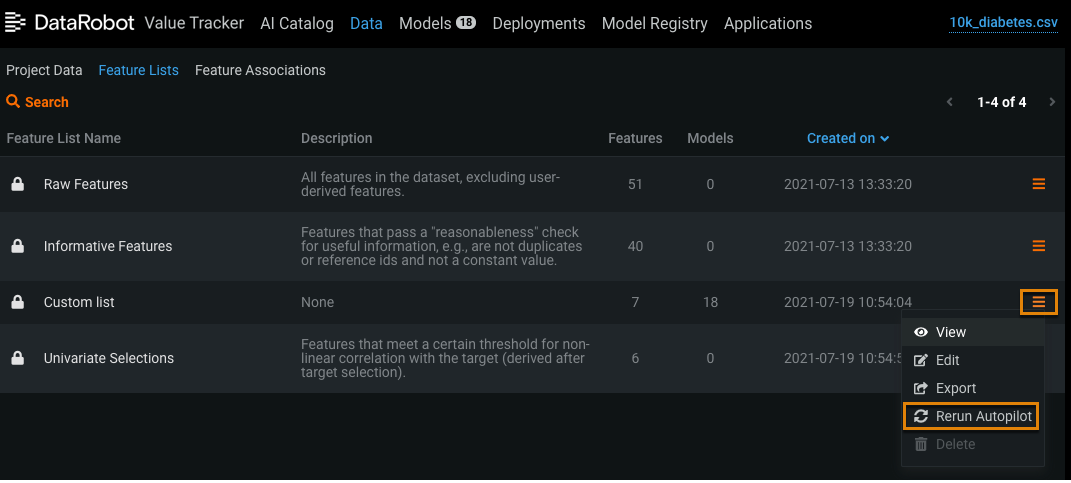Click the DataRobot logo icon
Viewport: 1071px width, 483px height.
(16, 22)
